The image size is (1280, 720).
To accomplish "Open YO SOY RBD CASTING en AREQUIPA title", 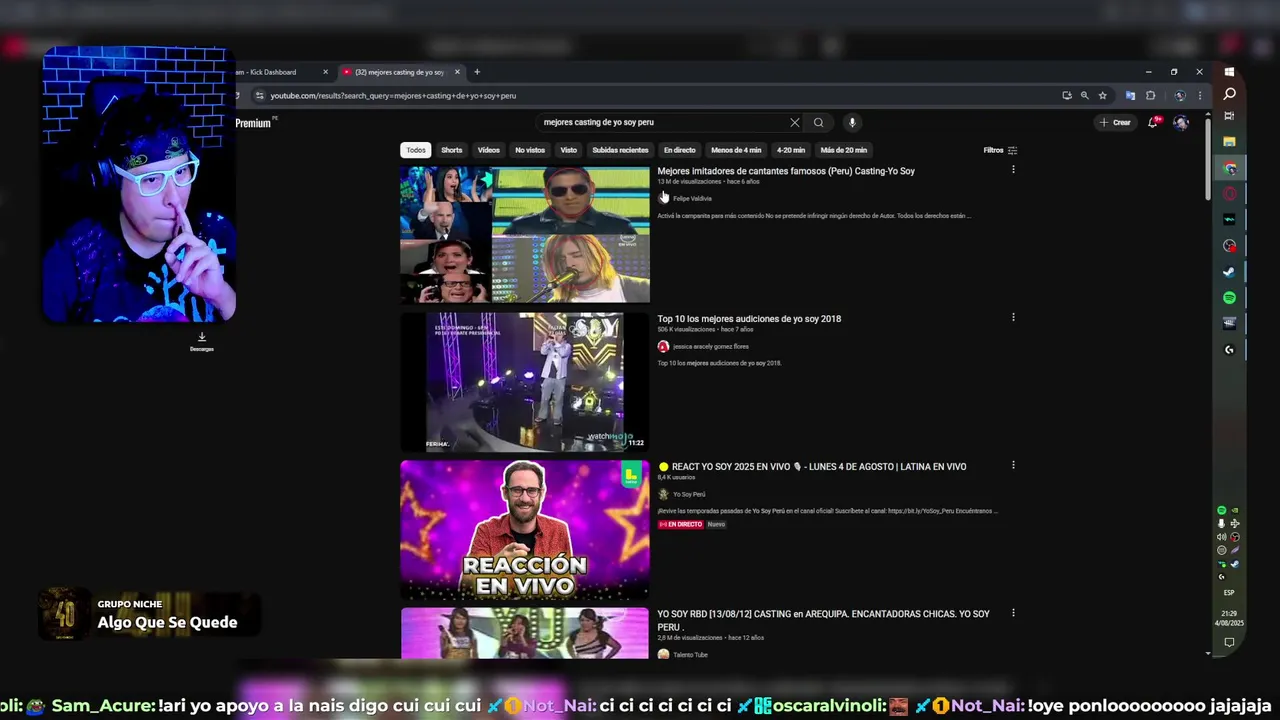I will pos(823,620).
